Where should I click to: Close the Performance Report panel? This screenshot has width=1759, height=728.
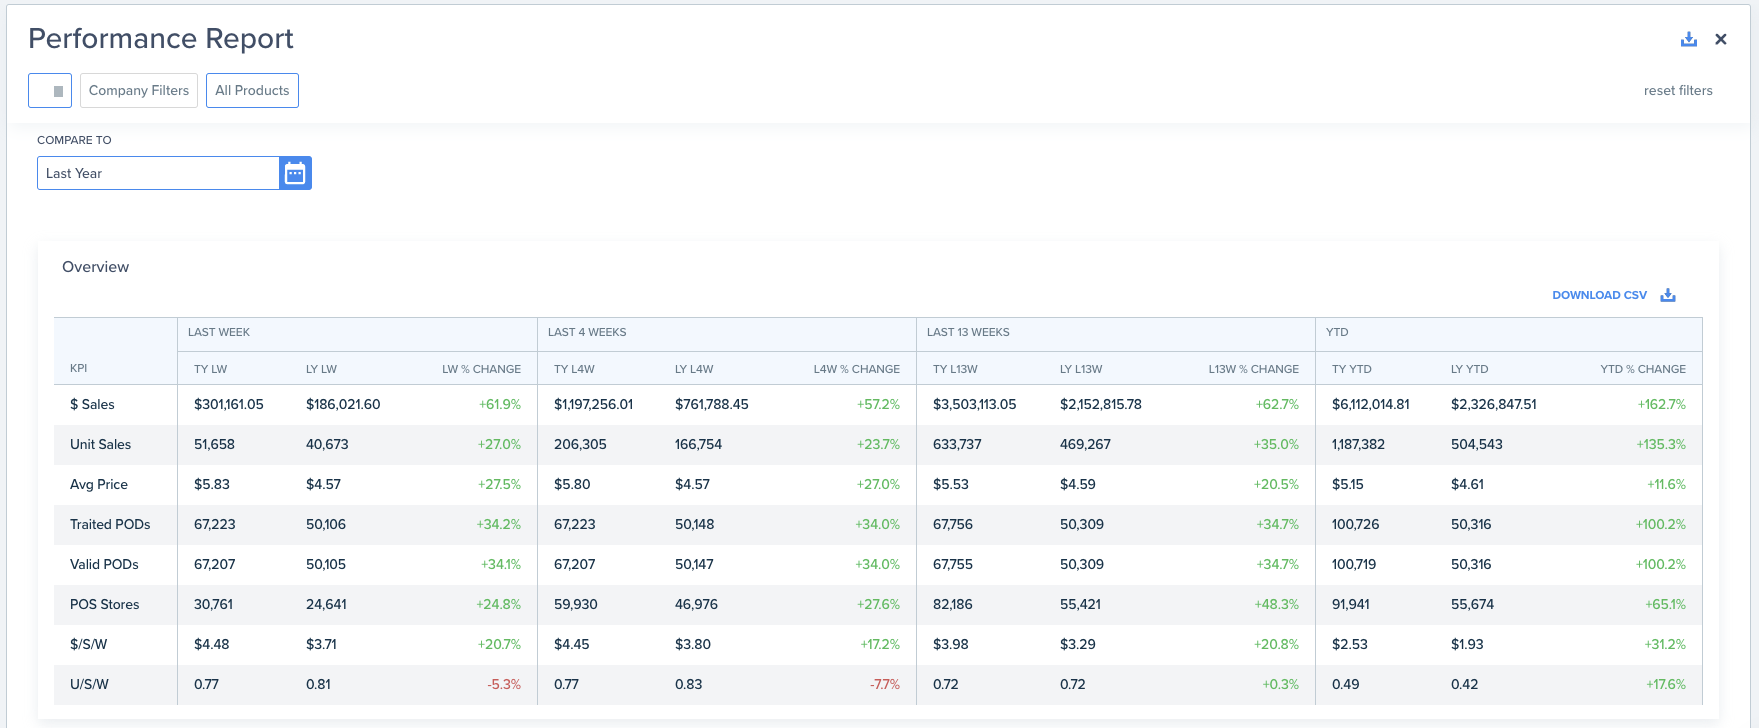1721,39
